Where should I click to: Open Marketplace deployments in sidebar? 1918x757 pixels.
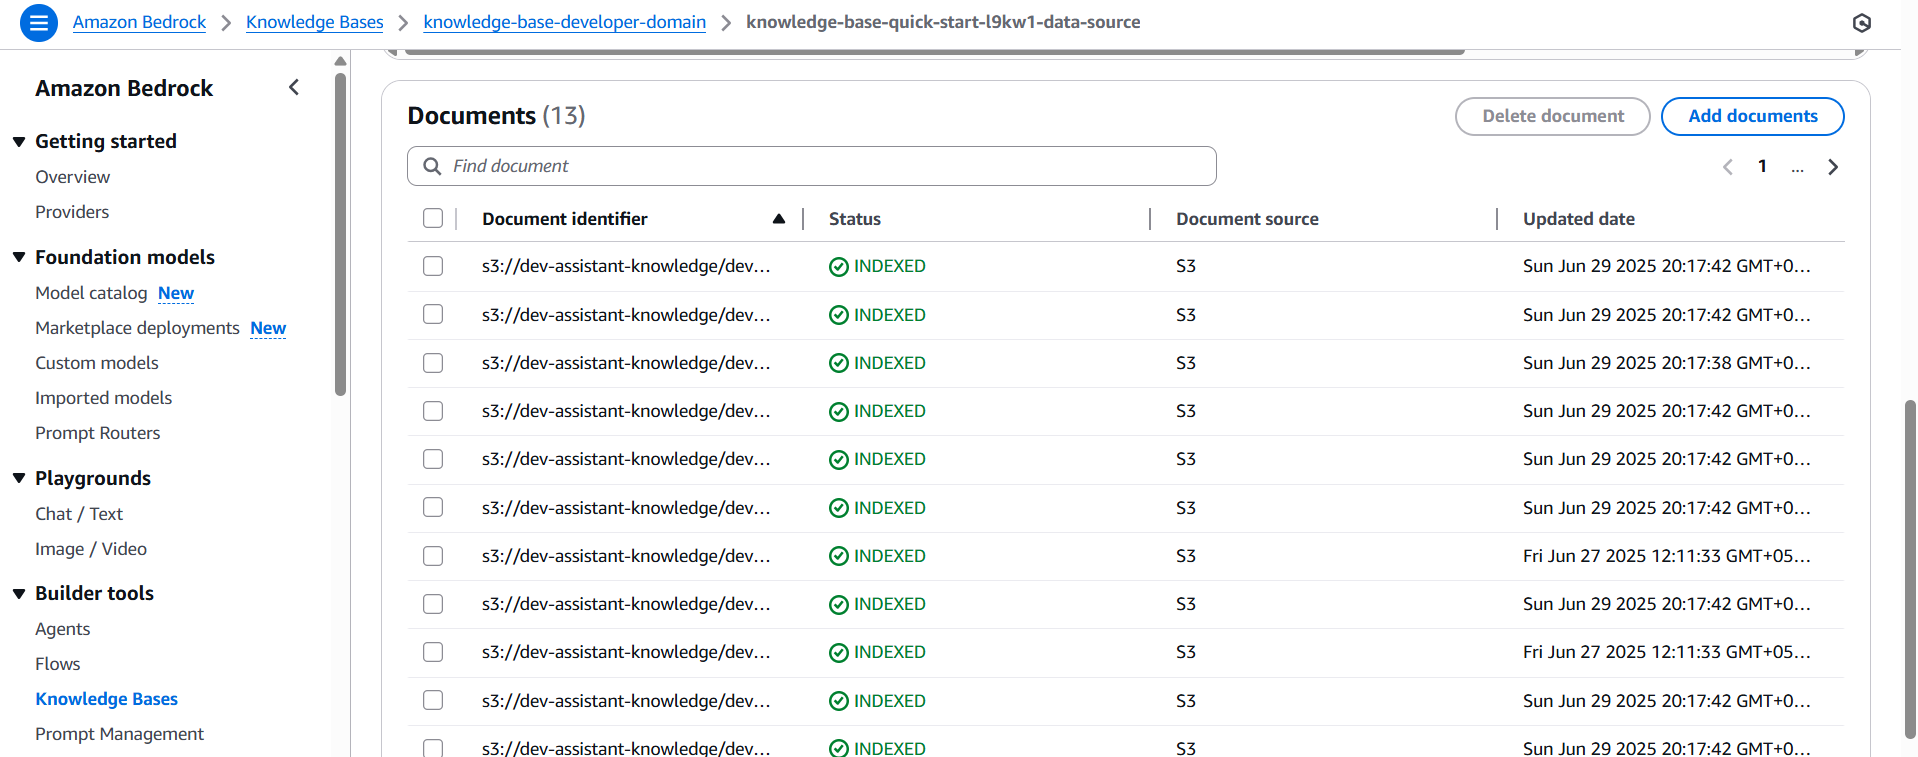(137, 328)
